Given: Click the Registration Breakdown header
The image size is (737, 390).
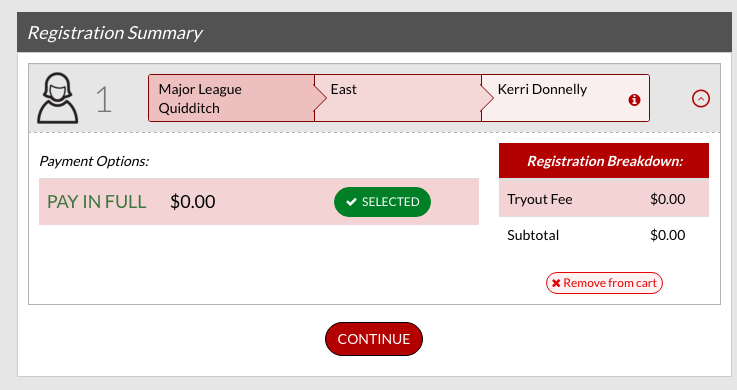Looking at the screenshot, I should [604, 161].
